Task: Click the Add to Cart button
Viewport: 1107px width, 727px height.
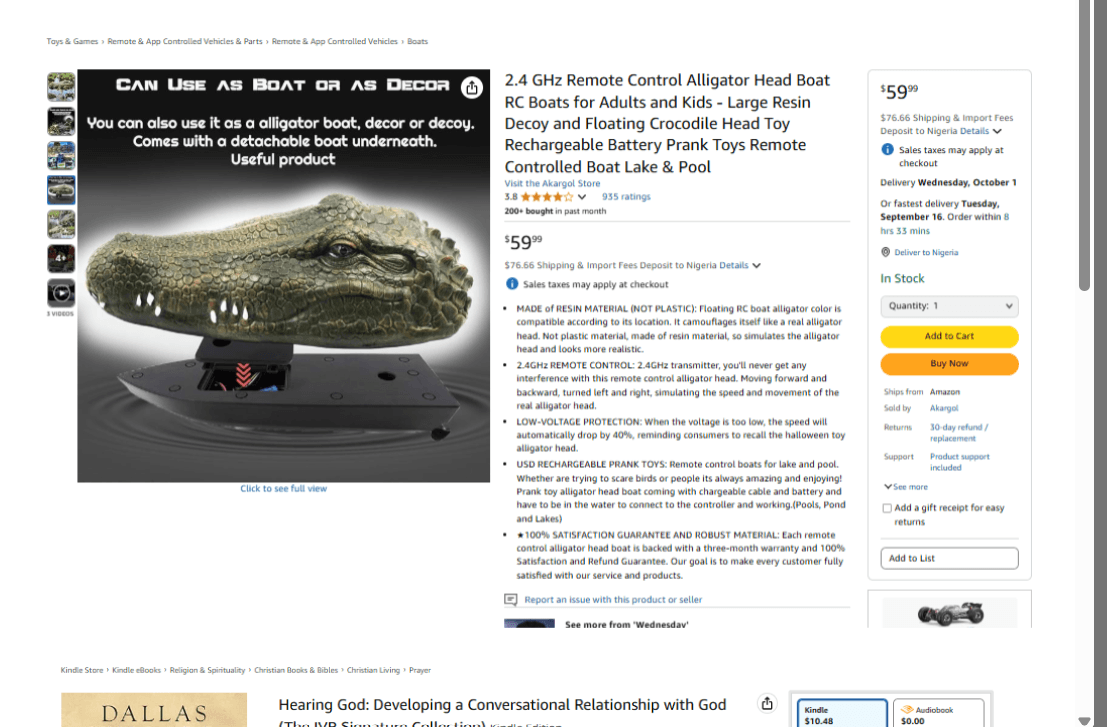Action: (x=949, y=336)
